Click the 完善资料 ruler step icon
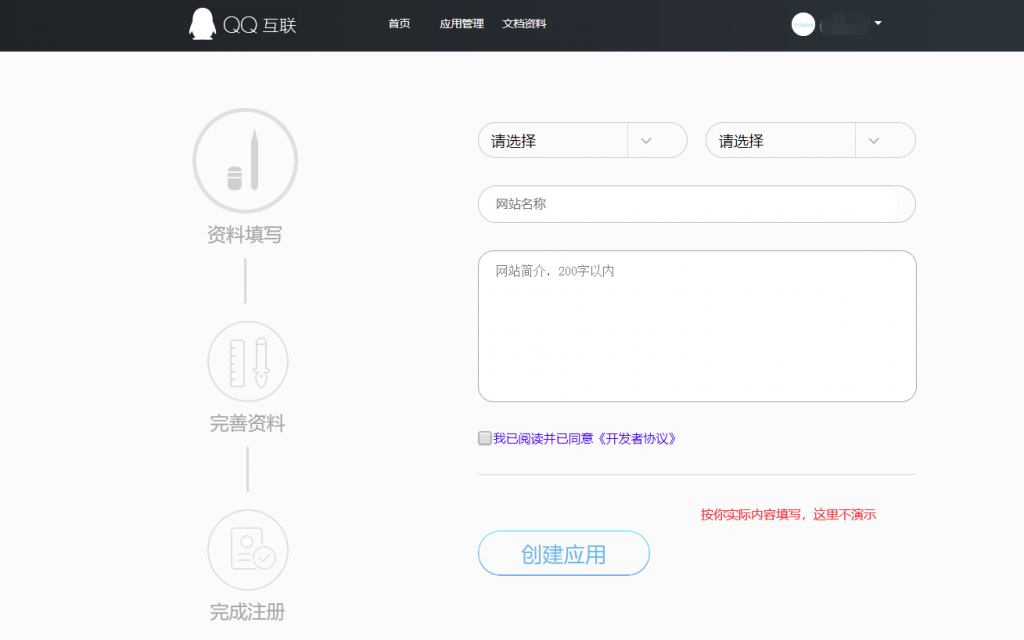Viewport: 1024px width, 640px height. [x=247, y=361]
